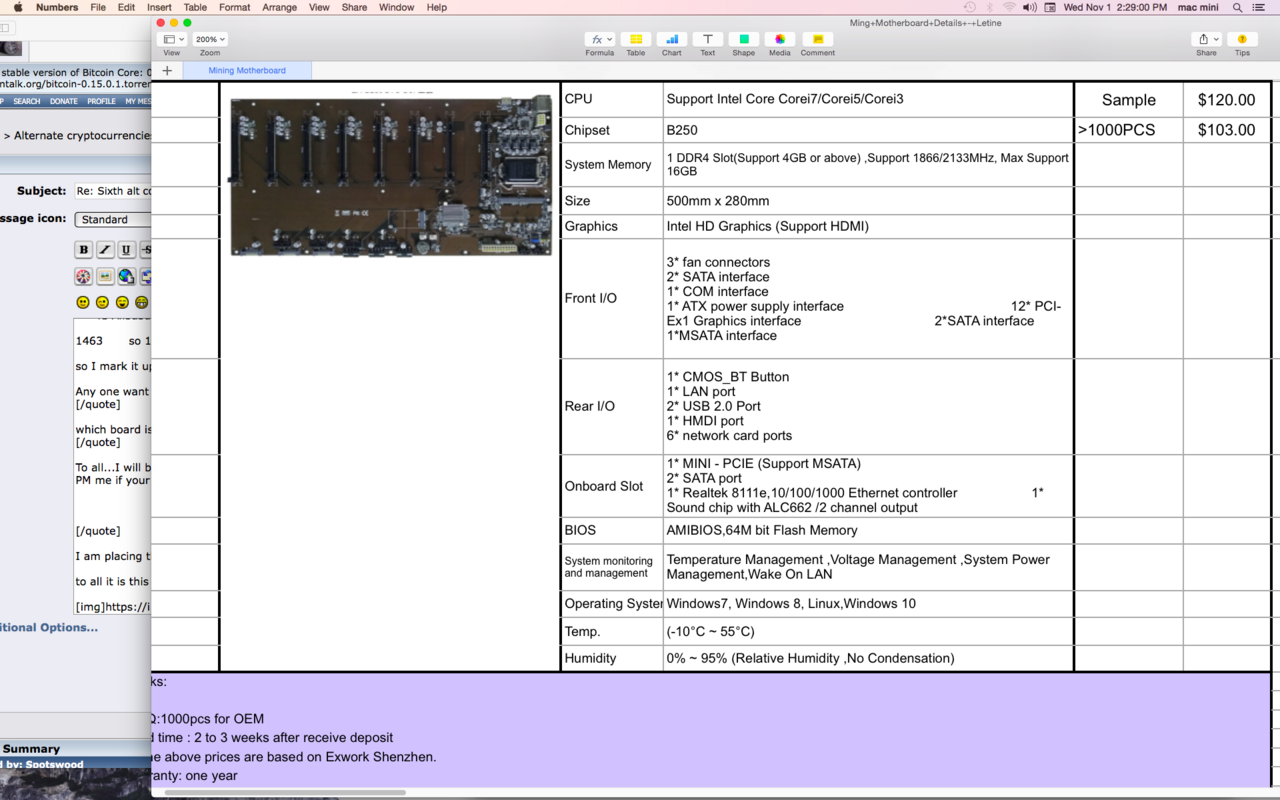Click the first smiley emoticon in forum editor

83,302
